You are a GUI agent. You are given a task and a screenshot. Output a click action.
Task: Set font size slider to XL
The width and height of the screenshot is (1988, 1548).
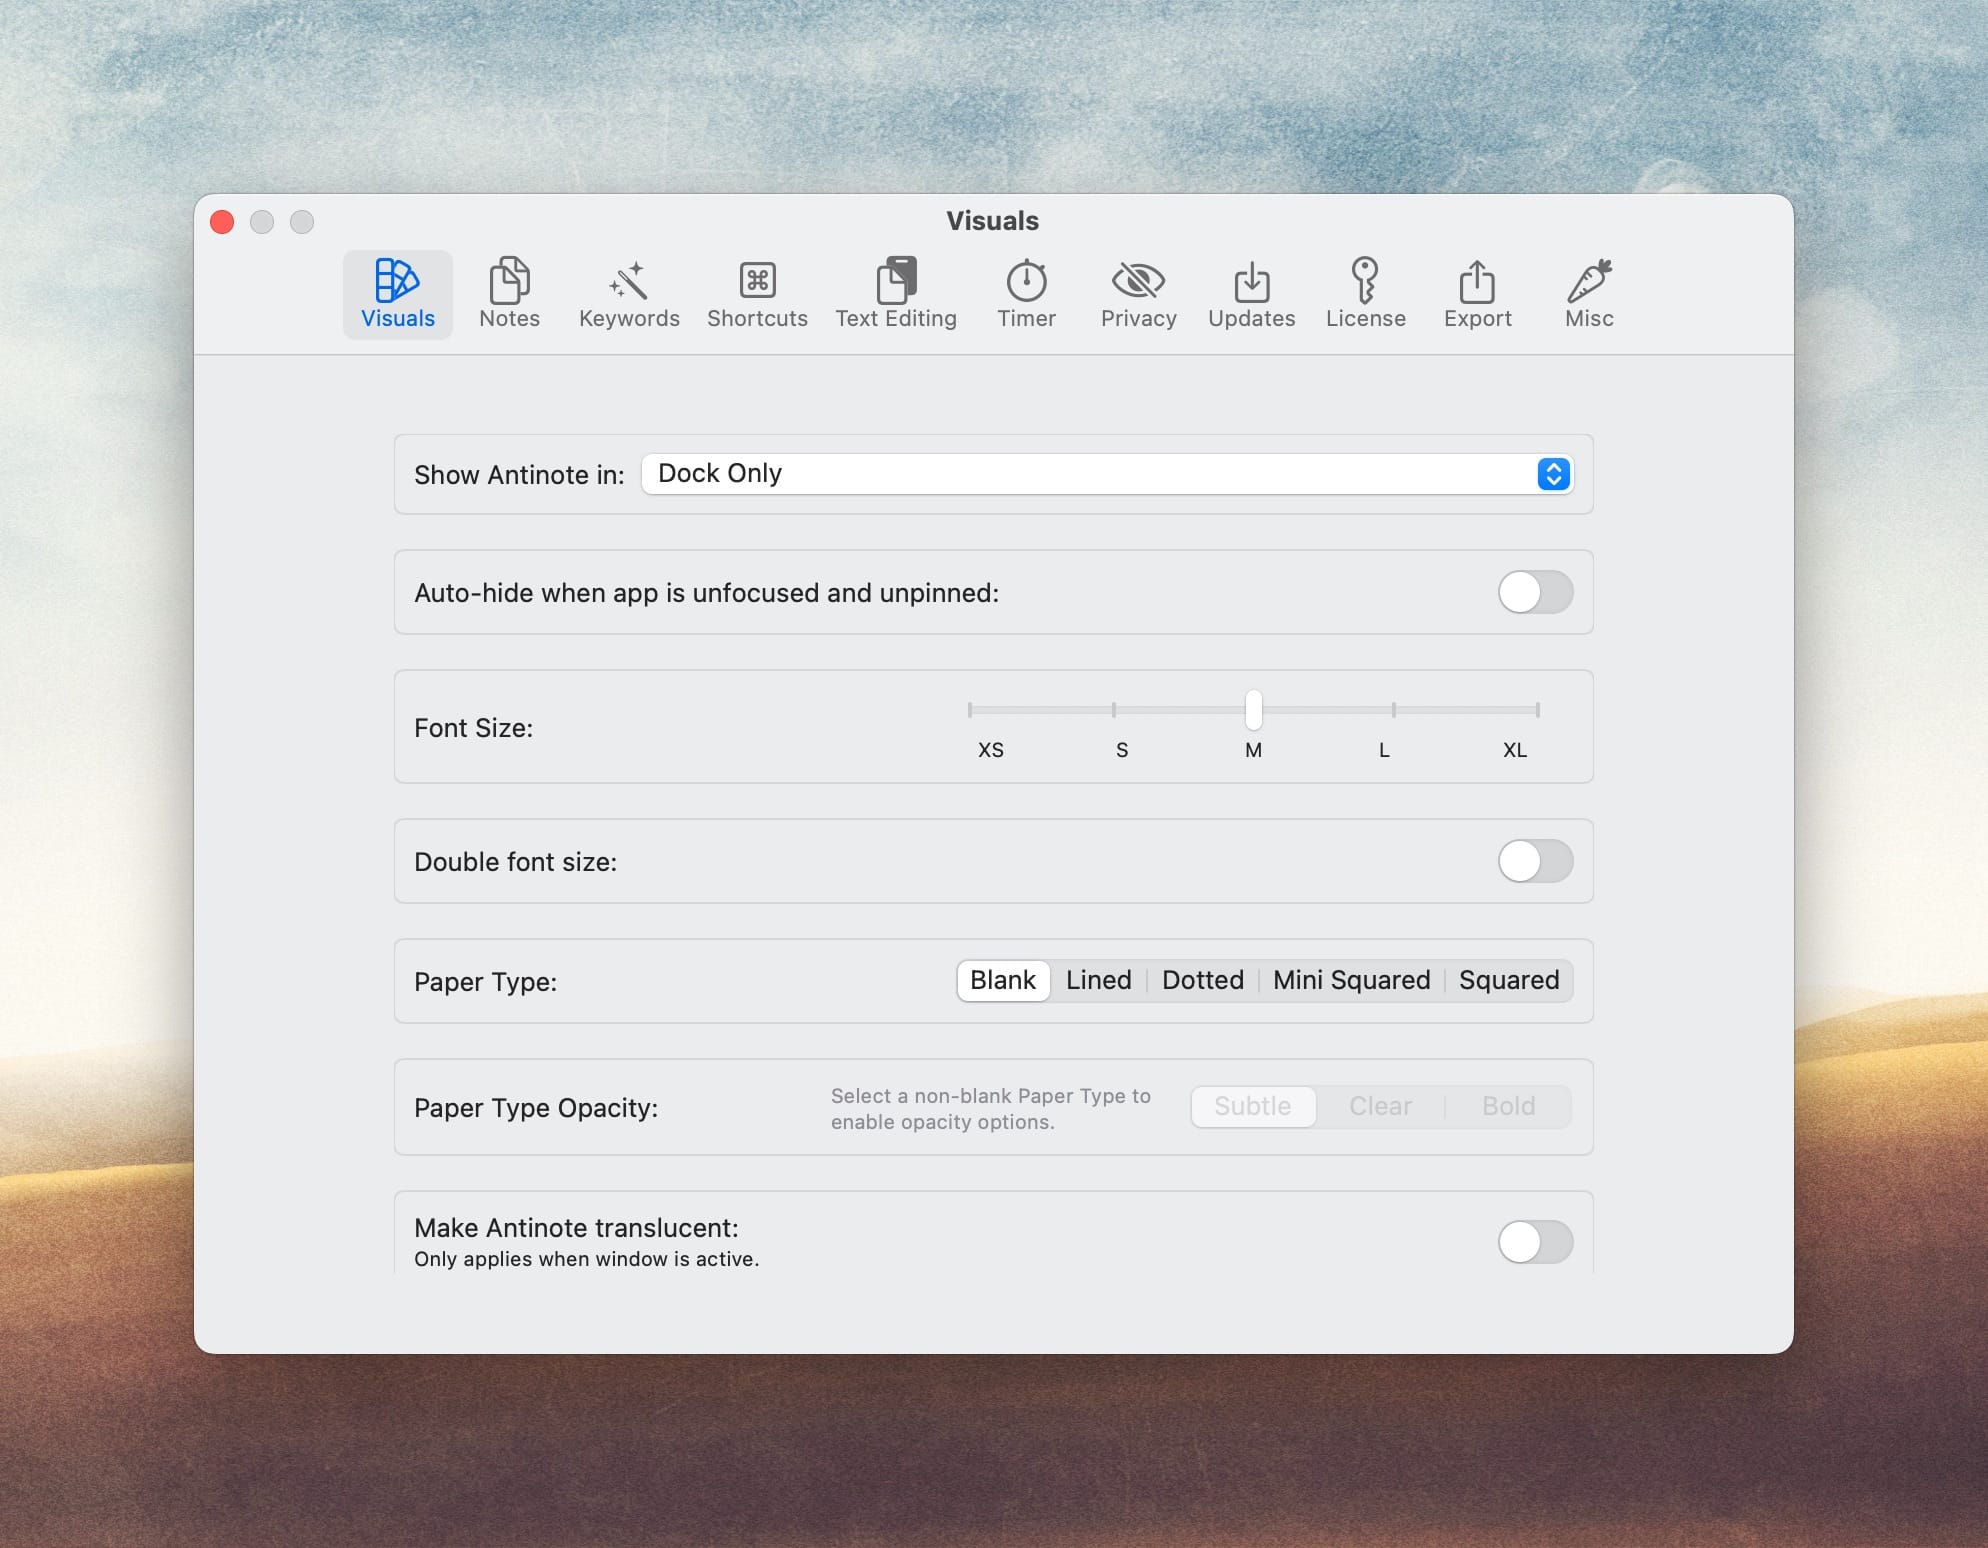tap(1537, 710)
